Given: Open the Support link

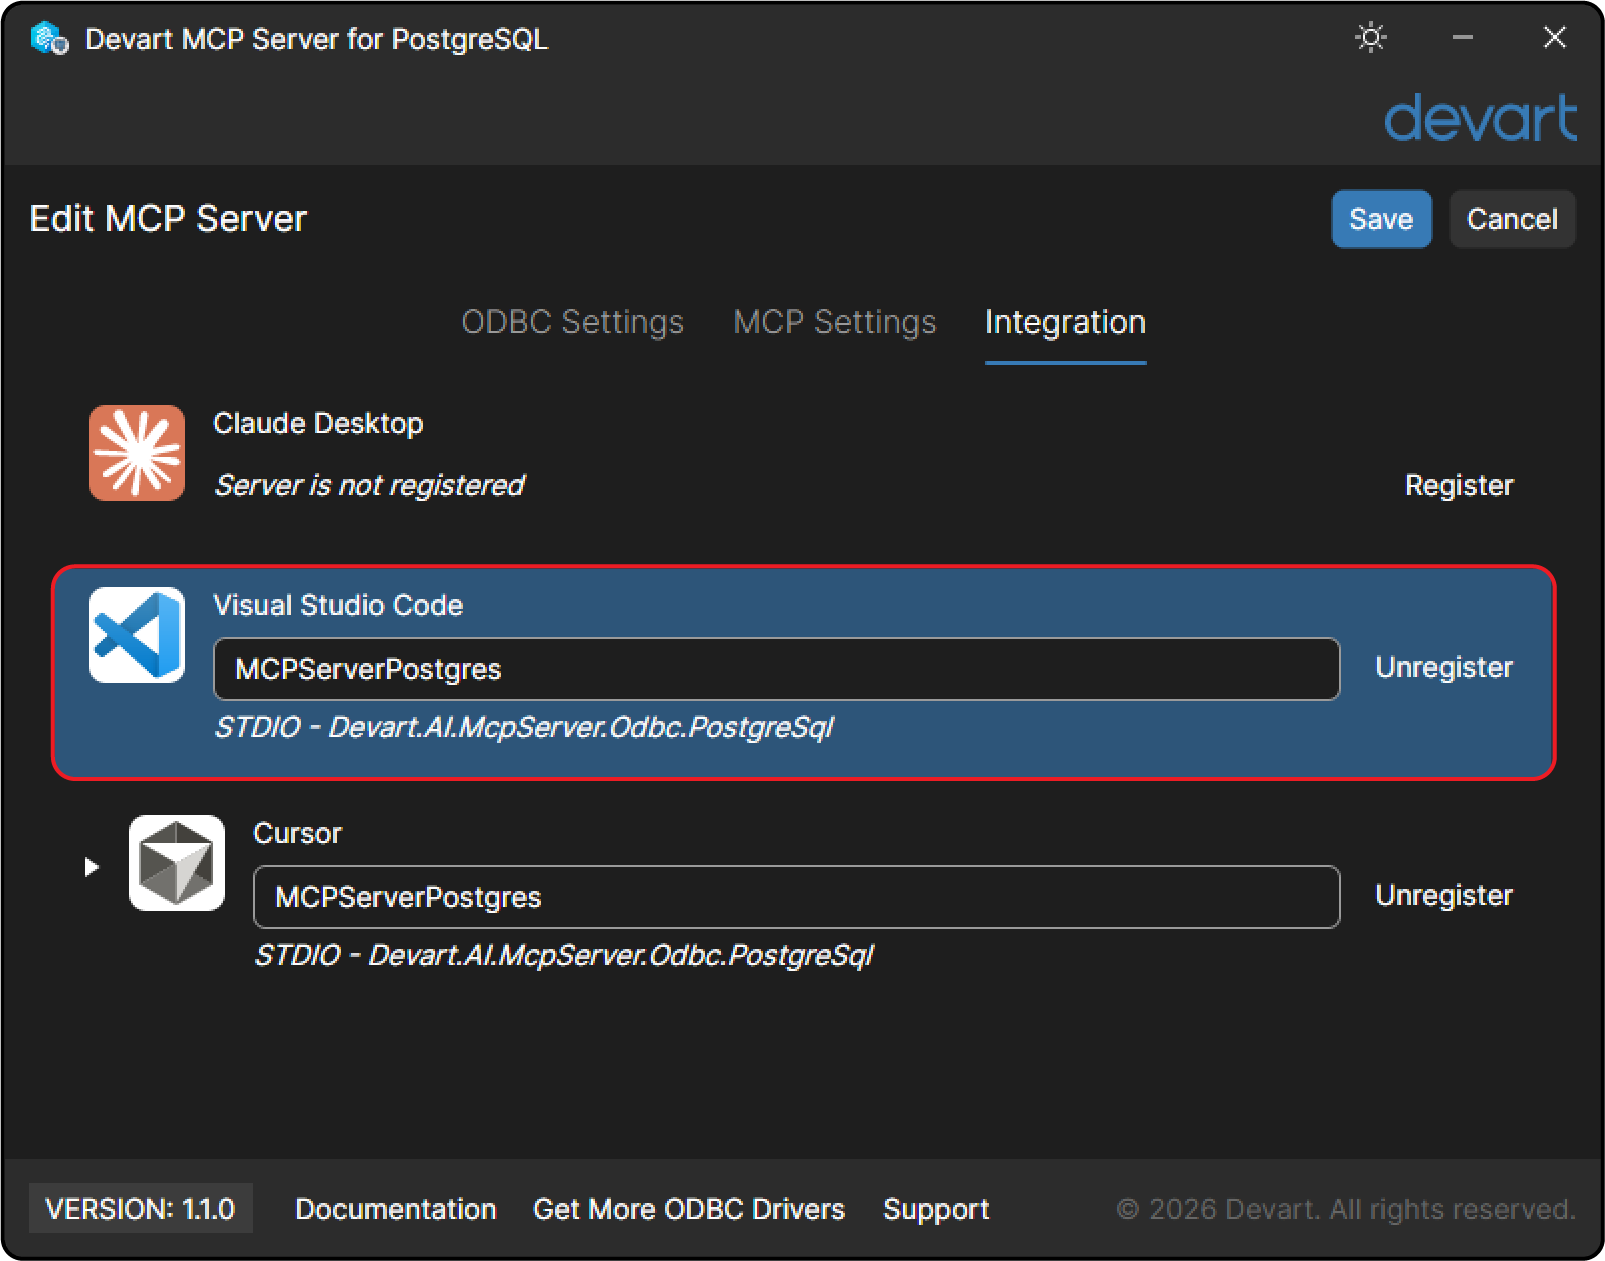Looking at the screenshot, I should pos(936,1209).
